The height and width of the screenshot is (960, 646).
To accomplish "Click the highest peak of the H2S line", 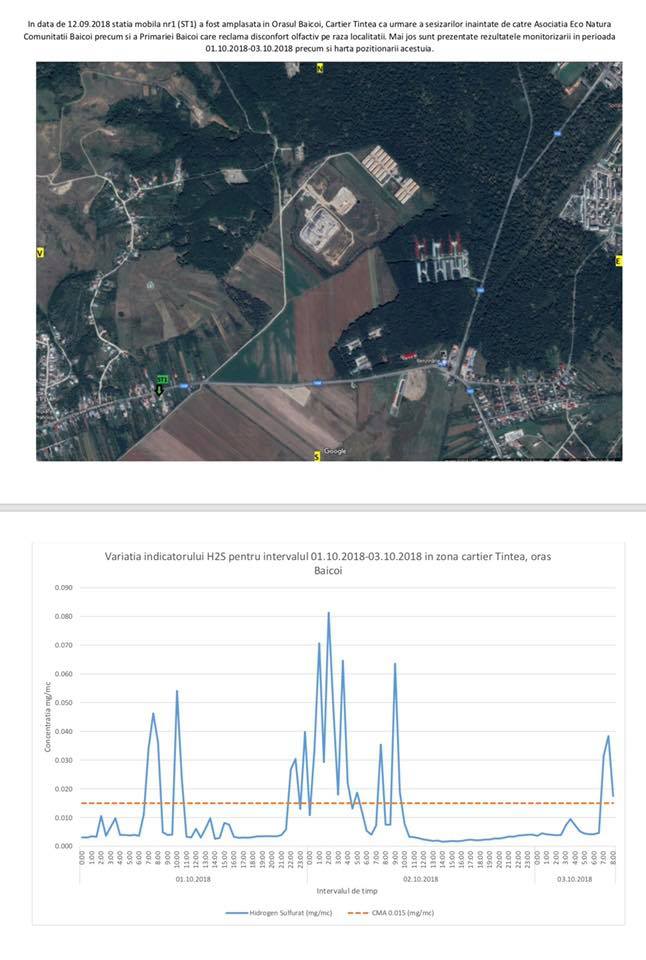I will (x=328, y=613).
